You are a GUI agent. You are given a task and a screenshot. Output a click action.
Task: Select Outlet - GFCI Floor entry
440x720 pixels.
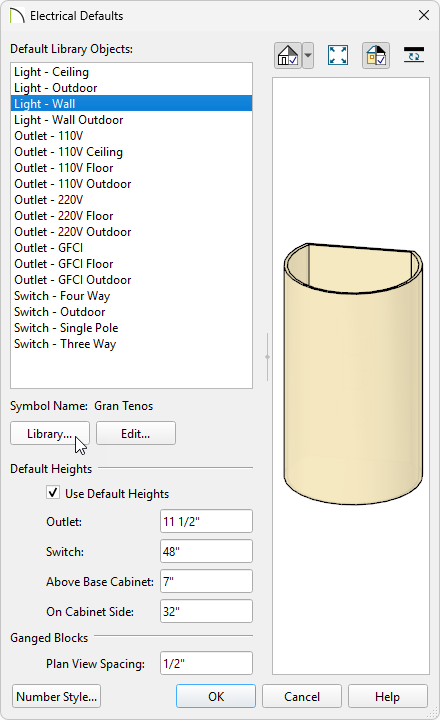[x=131, y=264]
